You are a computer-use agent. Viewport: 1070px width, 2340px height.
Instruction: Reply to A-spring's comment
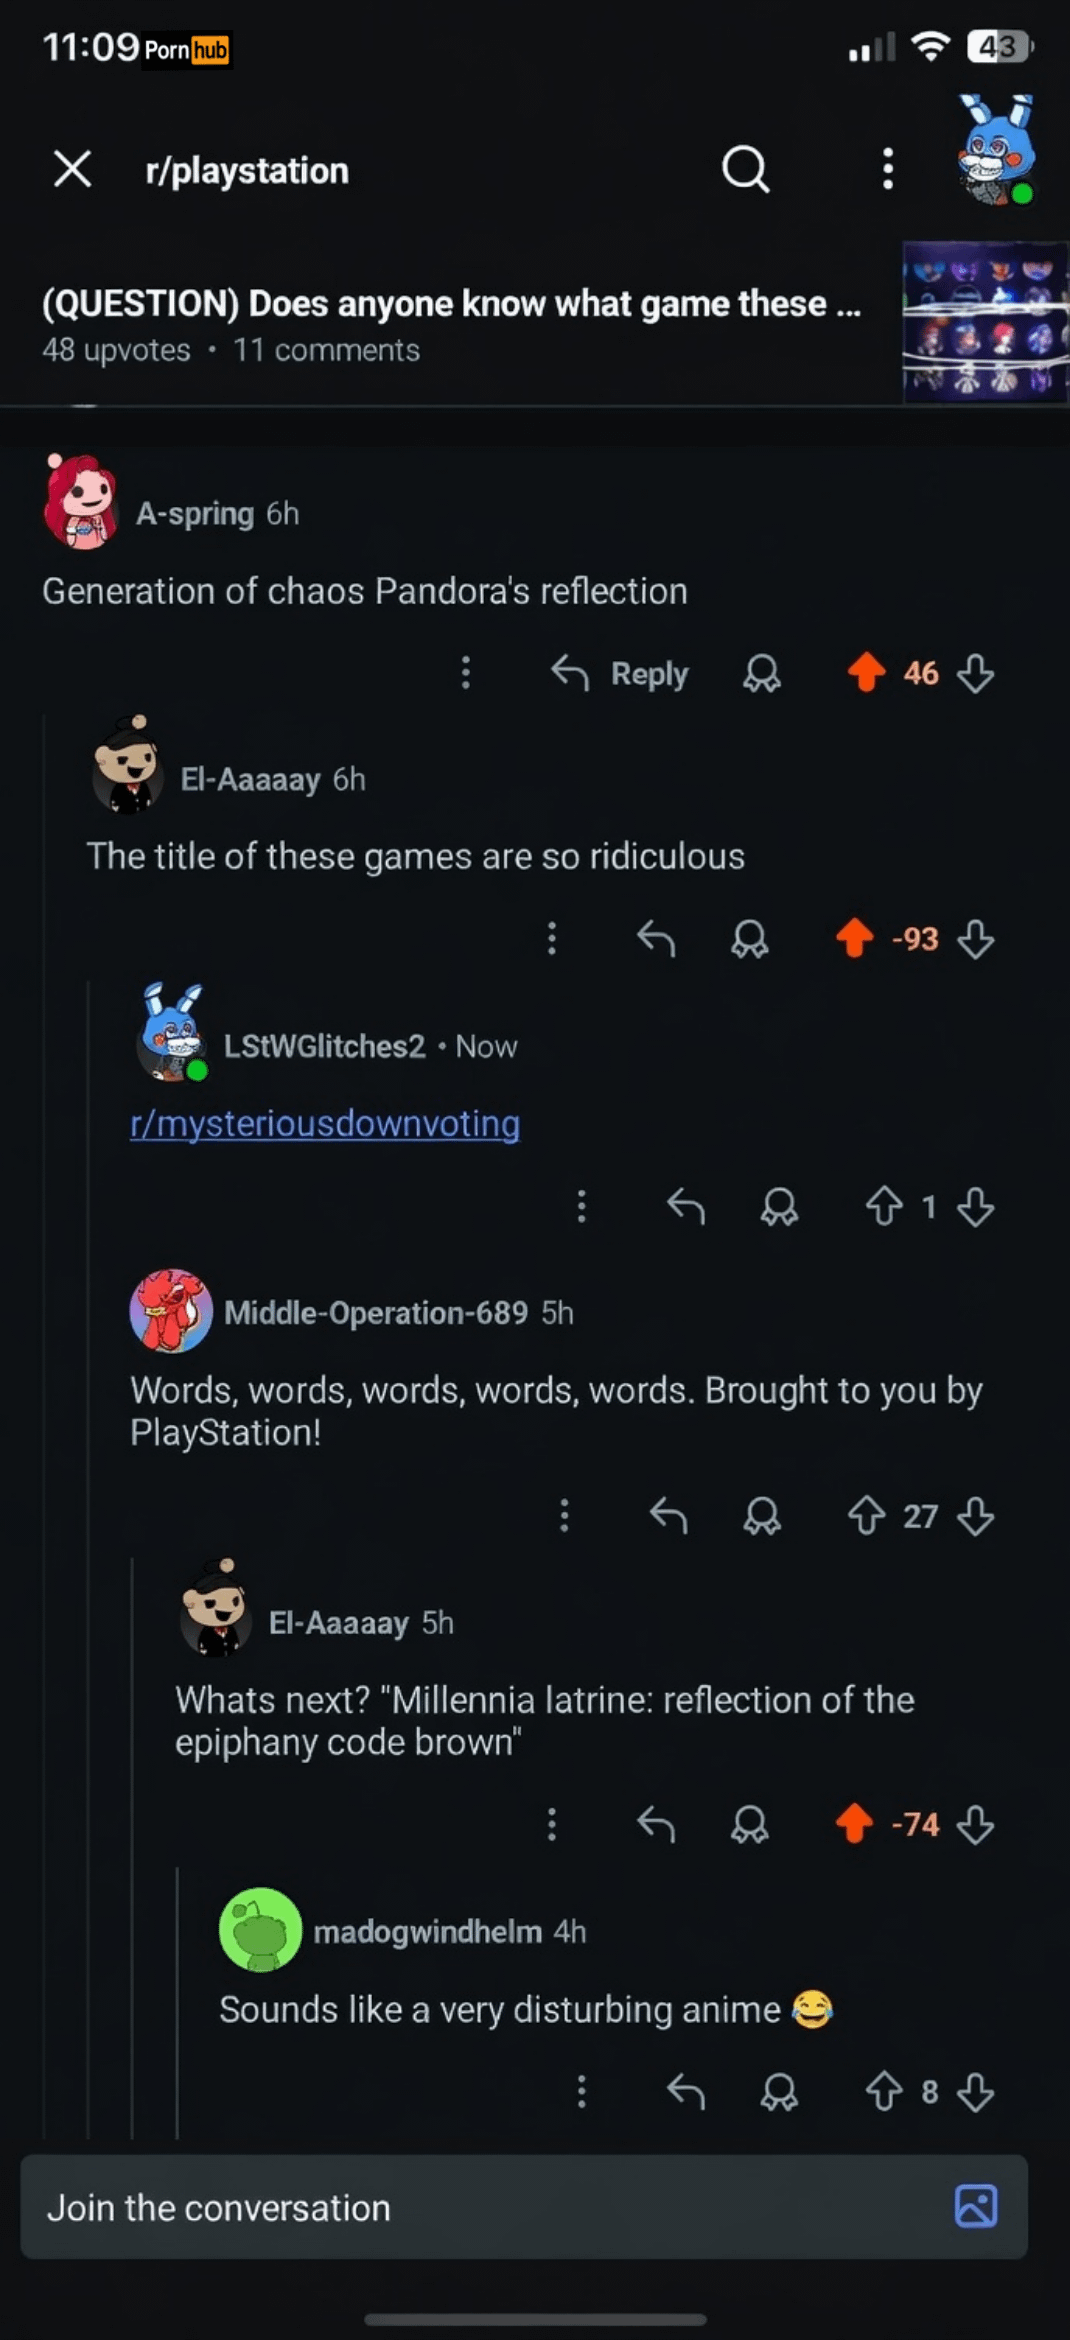621,673
